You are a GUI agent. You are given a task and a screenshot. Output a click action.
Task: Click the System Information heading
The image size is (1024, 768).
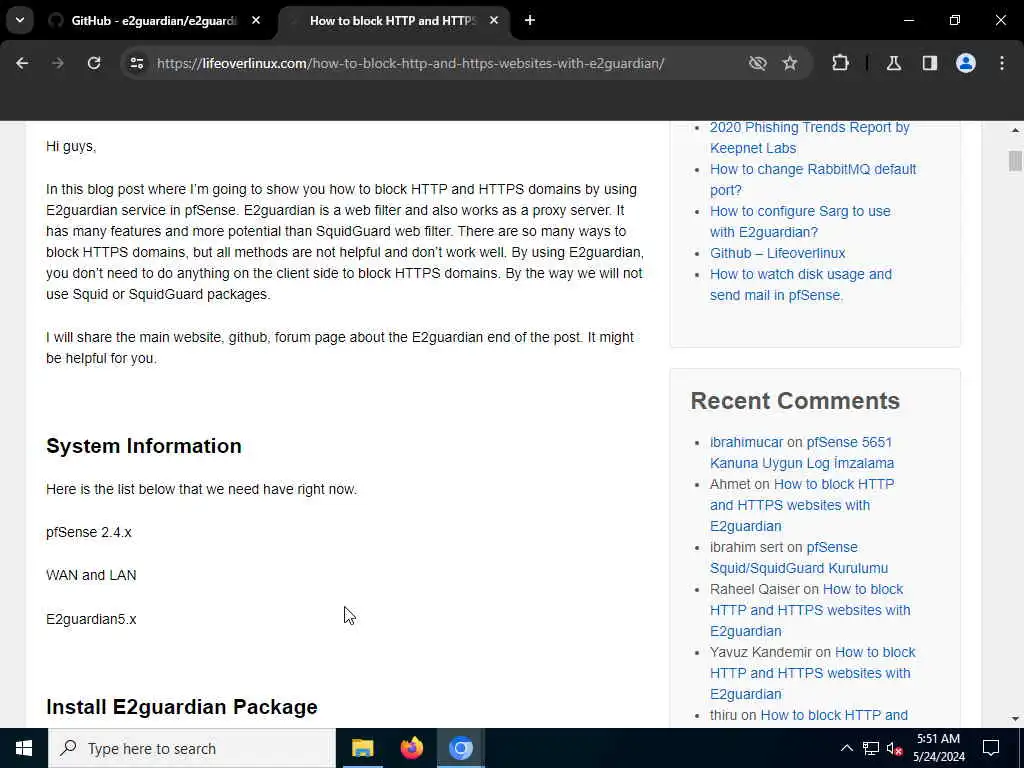[144, 446]
